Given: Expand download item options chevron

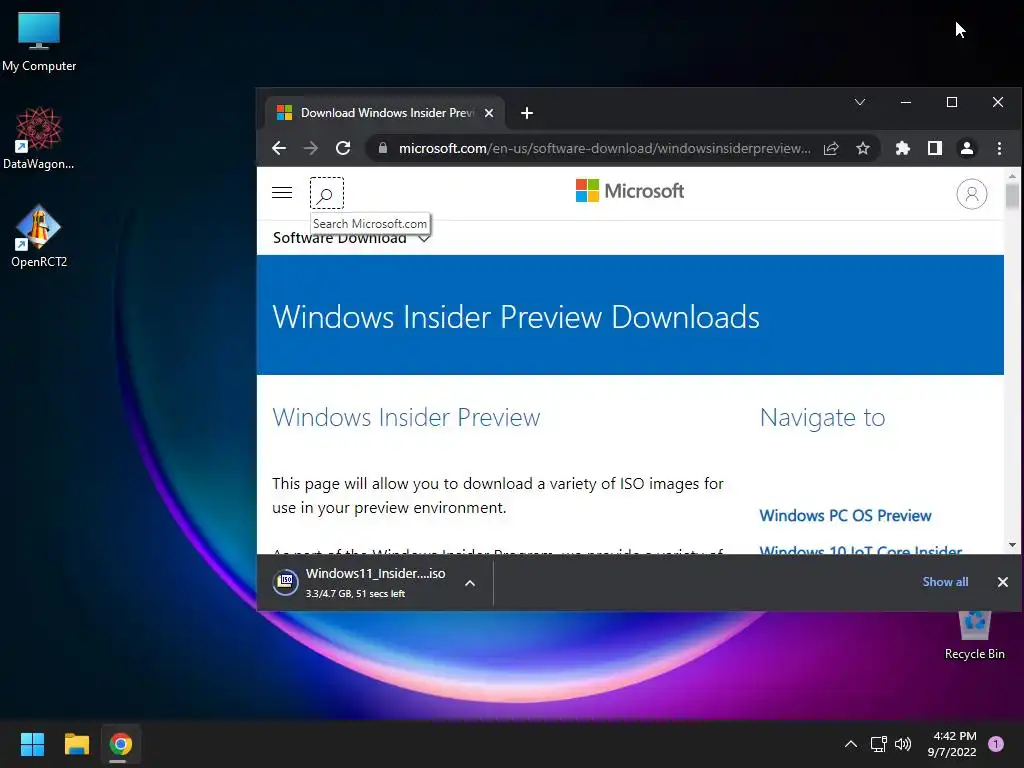Looking at the screenshot, I should 470,583.
